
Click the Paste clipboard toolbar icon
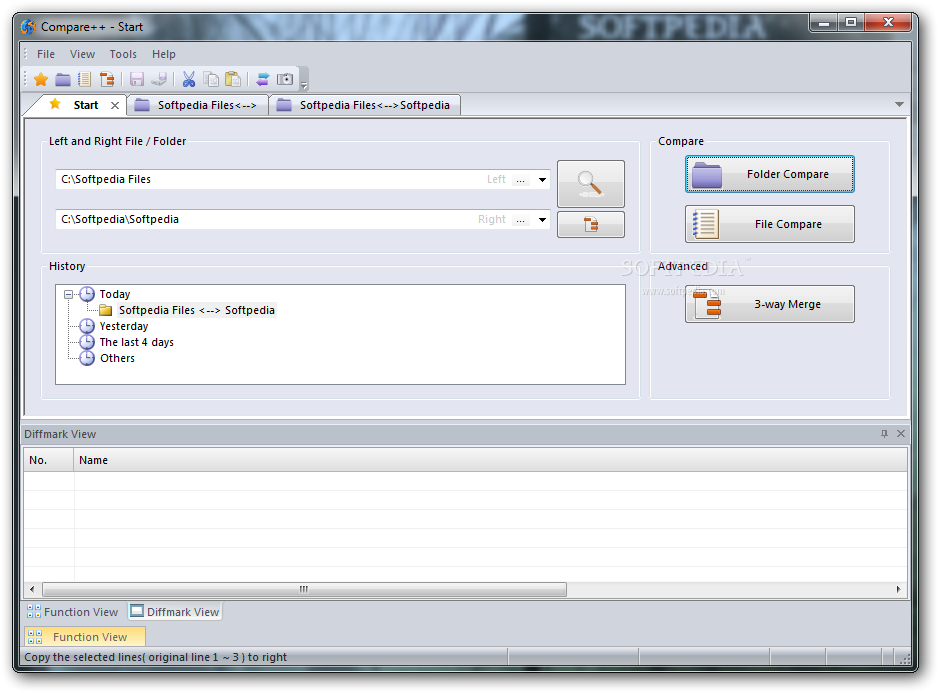coord(232,79)
